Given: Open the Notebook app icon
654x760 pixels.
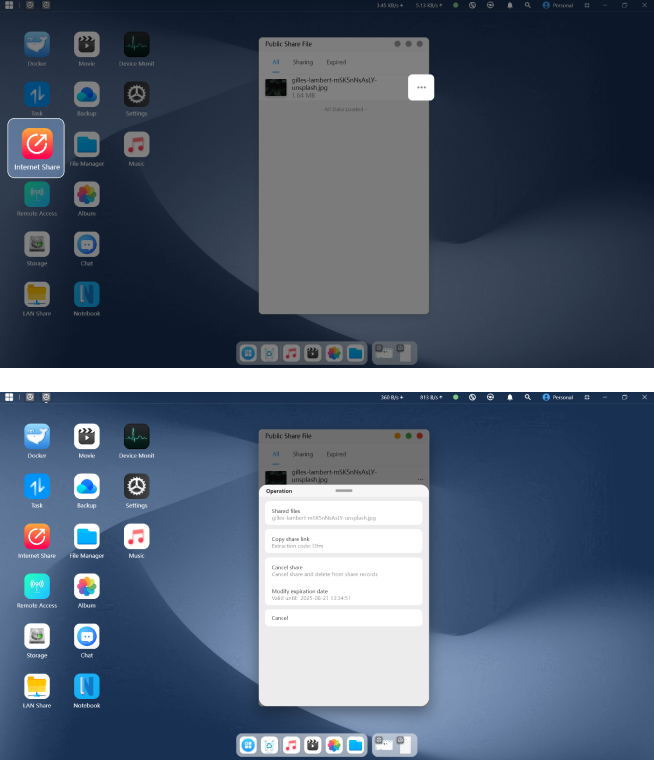Looking at the screenshot, I should [87, 686].
